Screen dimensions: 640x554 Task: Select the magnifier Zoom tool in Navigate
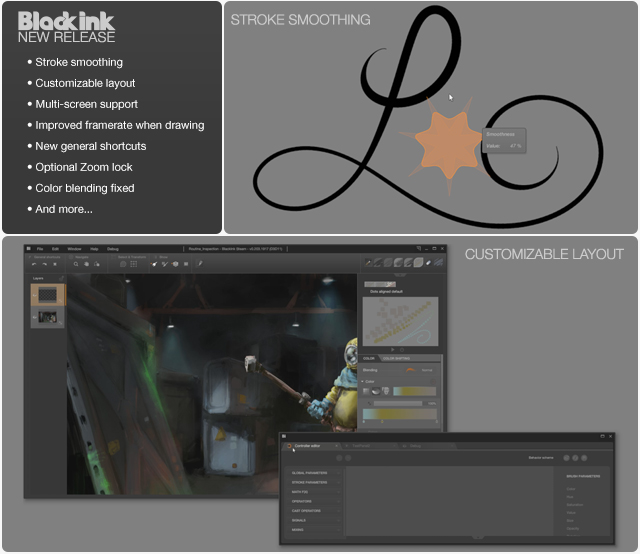click(76, 264)
